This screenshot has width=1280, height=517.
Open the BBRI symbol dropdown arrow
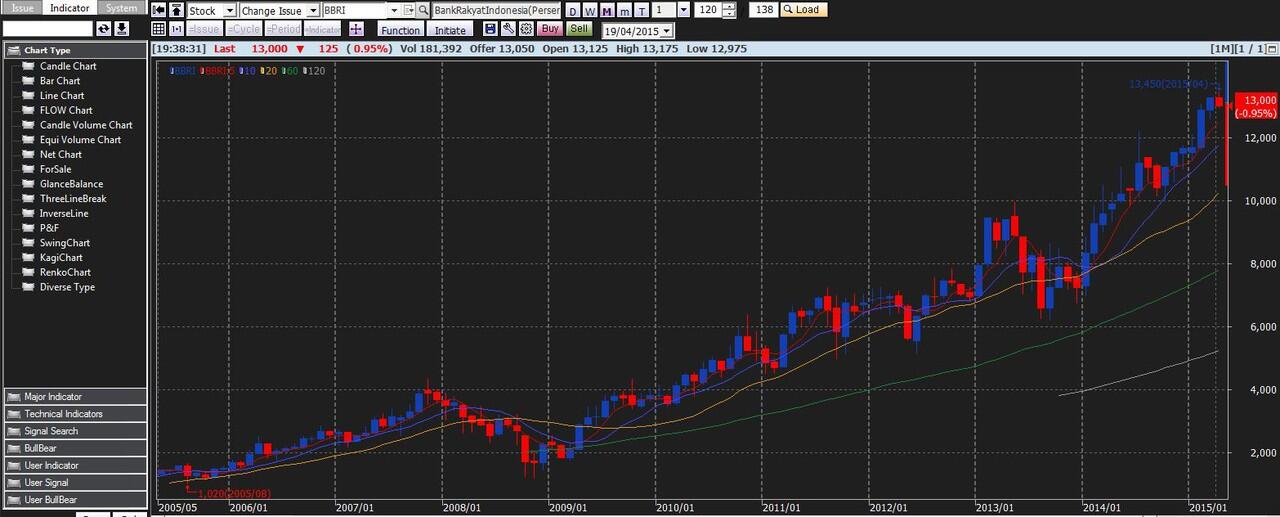[x=394, y=10]
